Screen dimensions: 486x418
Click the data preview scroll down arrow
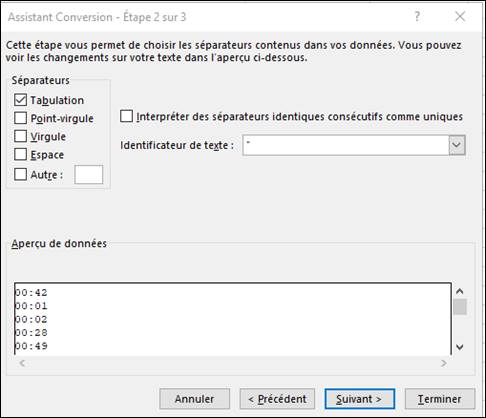(460, 347)
